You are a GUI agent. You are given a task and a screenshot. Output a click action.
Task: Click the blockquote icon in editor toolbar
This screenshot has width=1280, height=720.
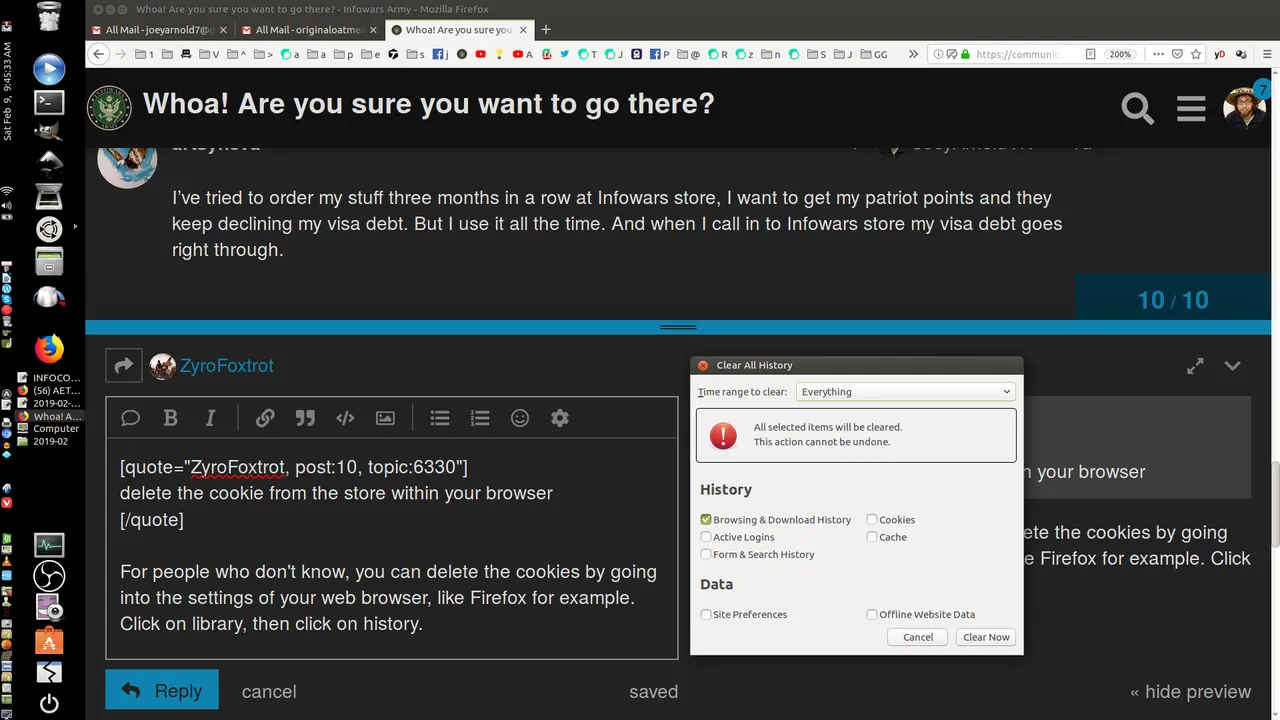(x=305, y=418)
